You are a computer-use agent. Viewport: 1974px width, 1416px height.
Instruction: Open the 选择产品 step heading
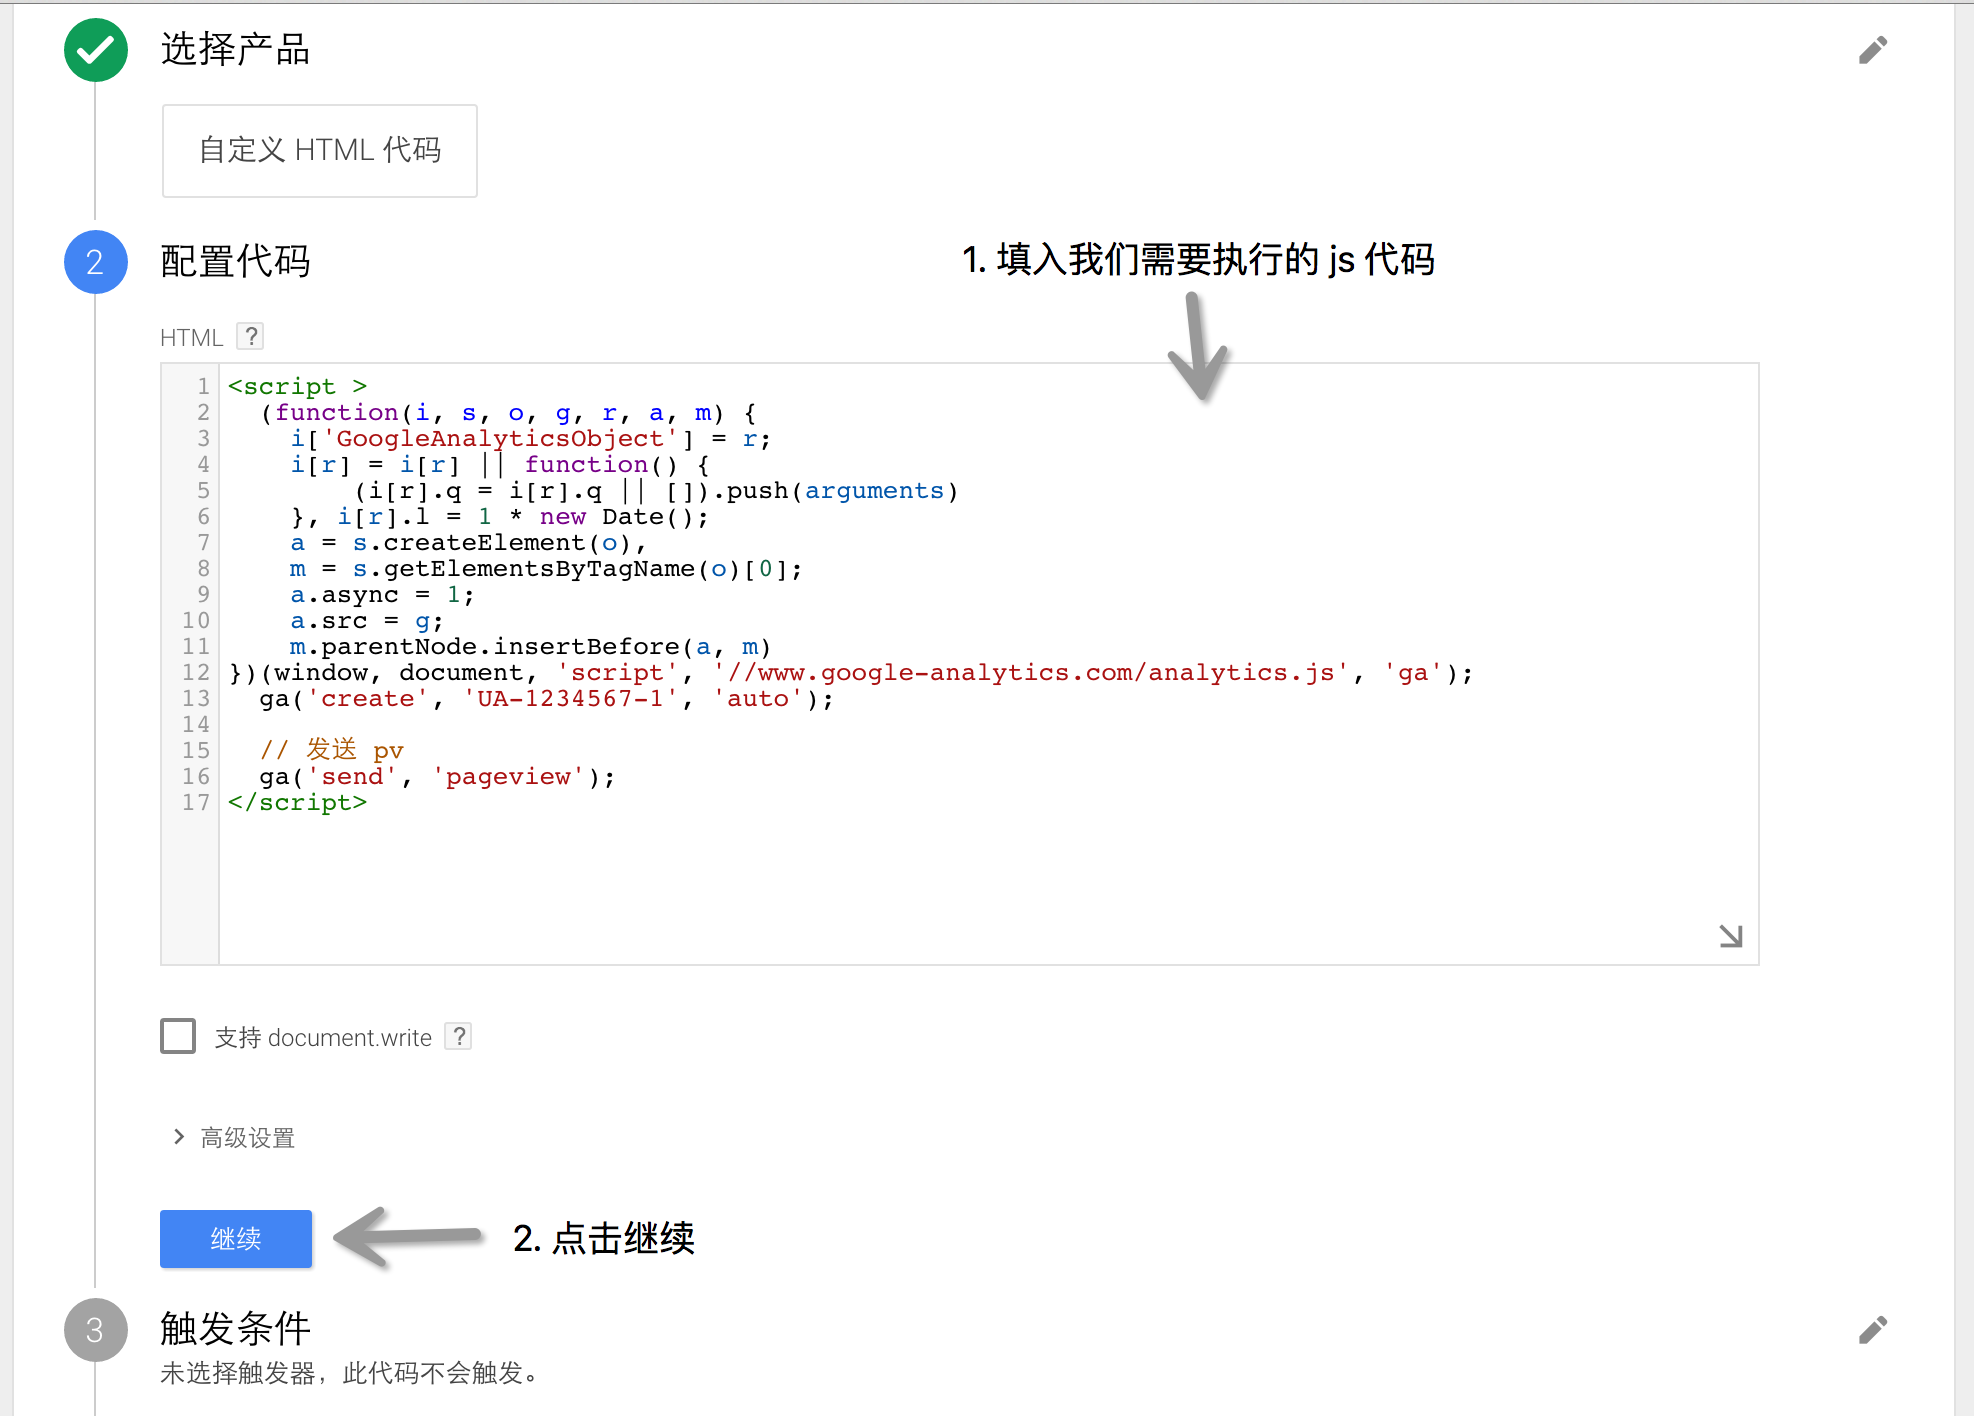point(236,50)
